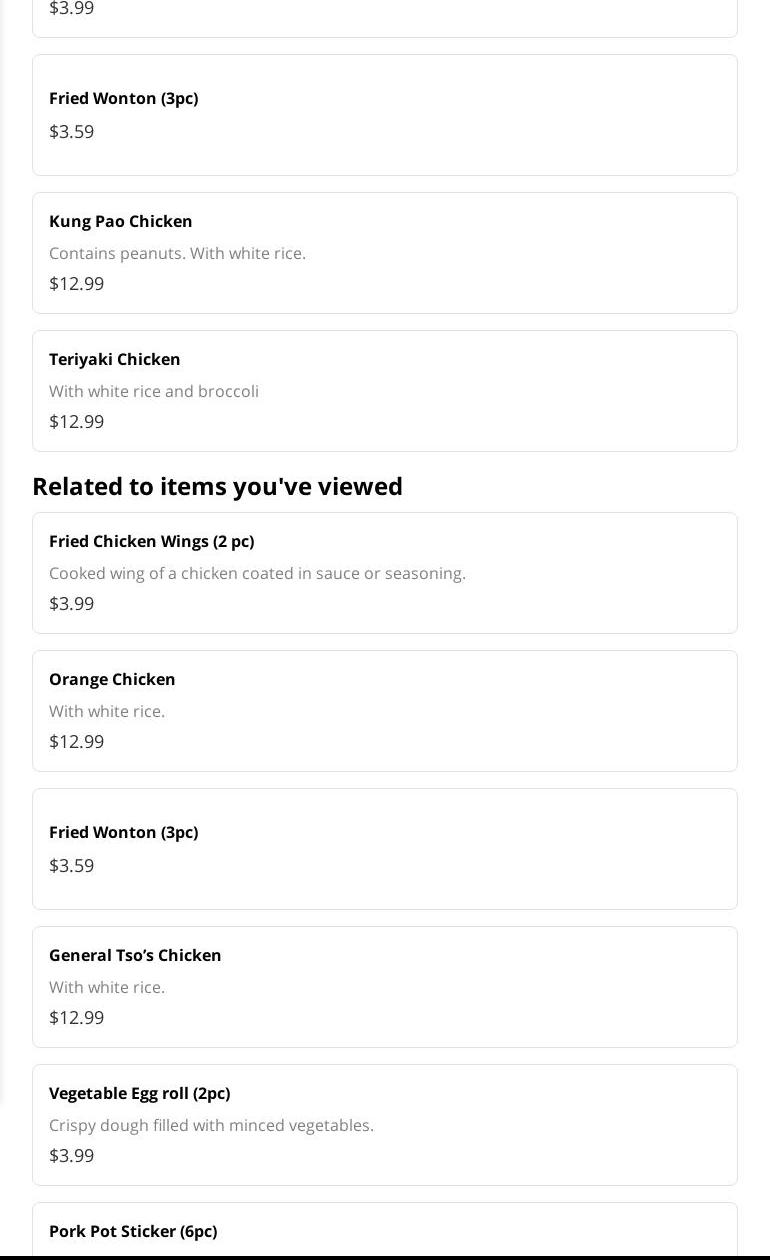770x1260 pixels.
Task: Open Fried Chicken Wings (2 pc) item
Action: [x=152, y=541]
